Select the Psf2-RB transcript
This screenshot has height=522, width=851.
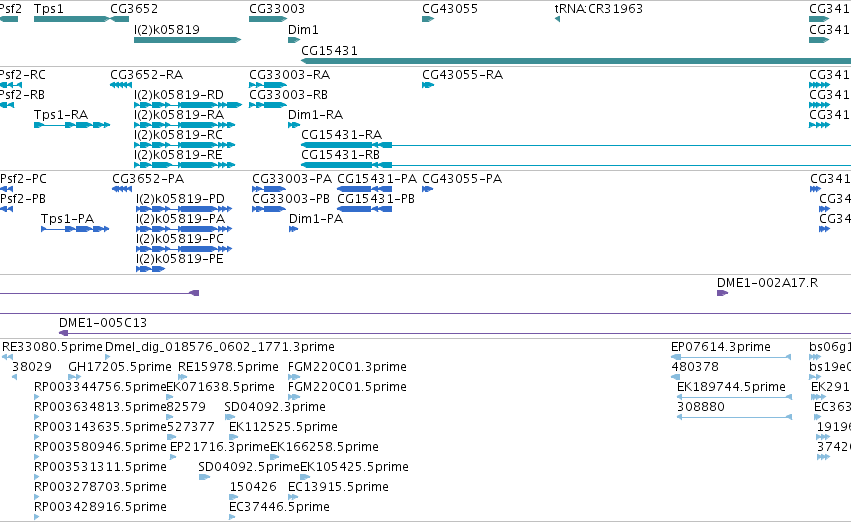coord(7,105)
